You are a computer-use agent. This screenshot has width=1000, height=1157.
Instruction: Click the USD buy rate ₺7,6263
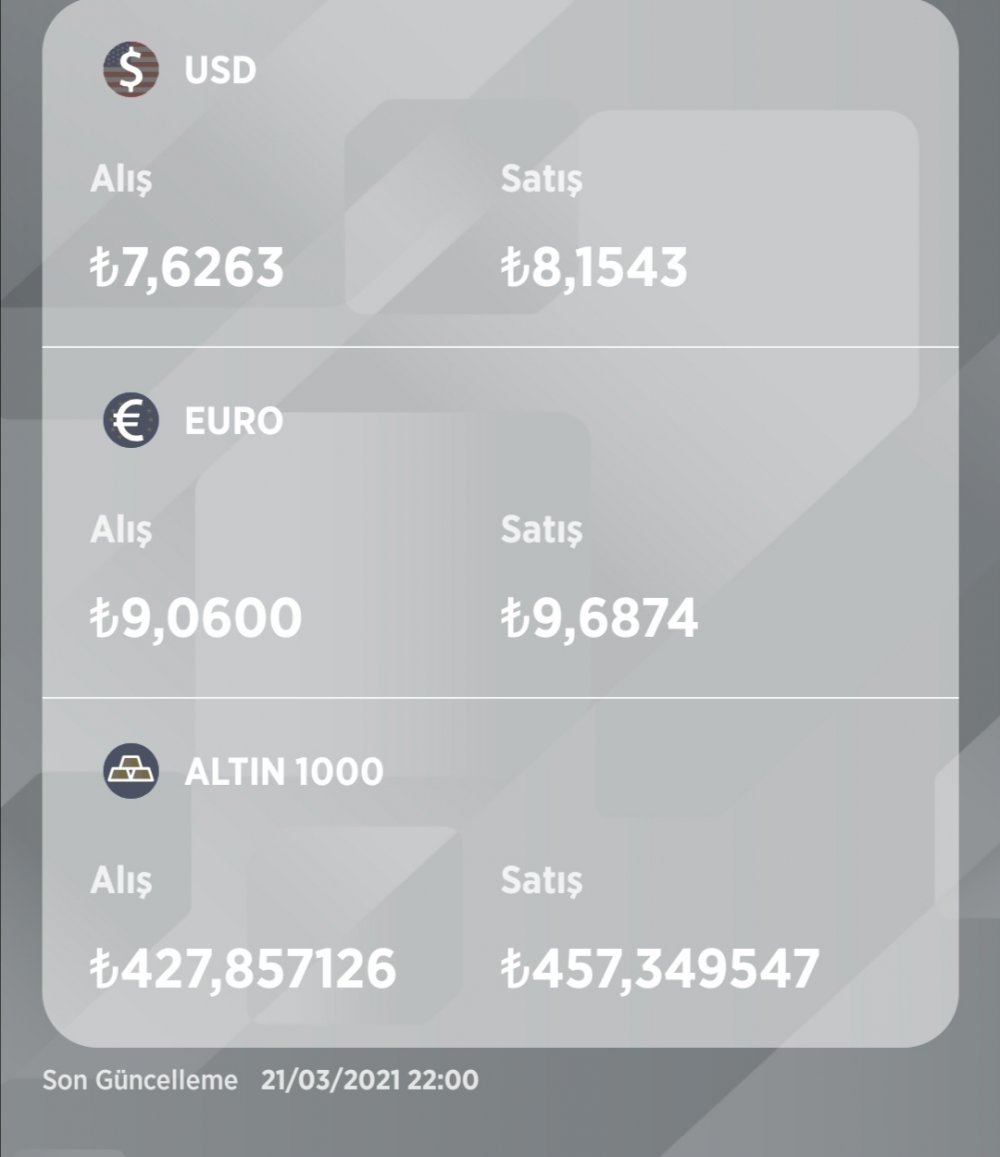coord(187,268)
